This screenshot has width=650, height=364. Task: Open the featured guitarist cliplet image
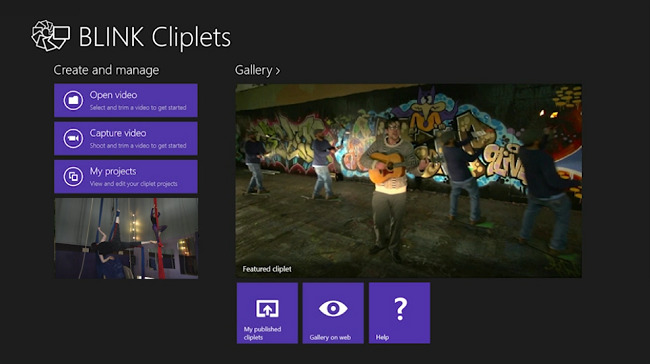pyautogui.click(x=408, y=181)
